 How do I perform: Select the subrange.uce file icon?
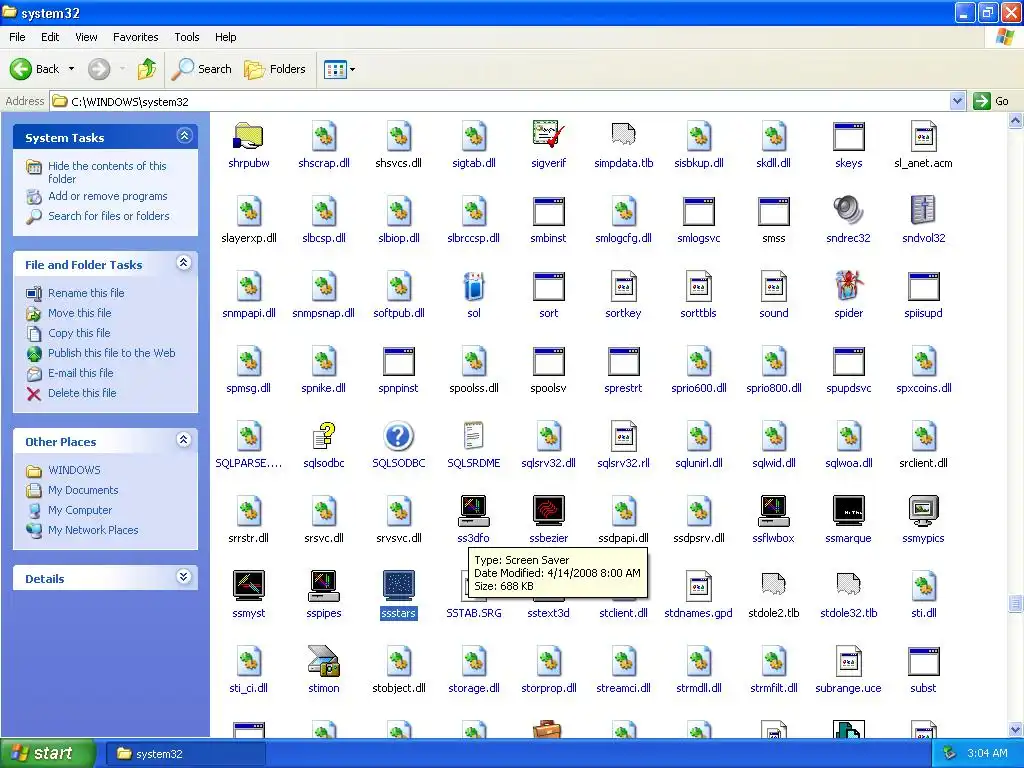848,662
